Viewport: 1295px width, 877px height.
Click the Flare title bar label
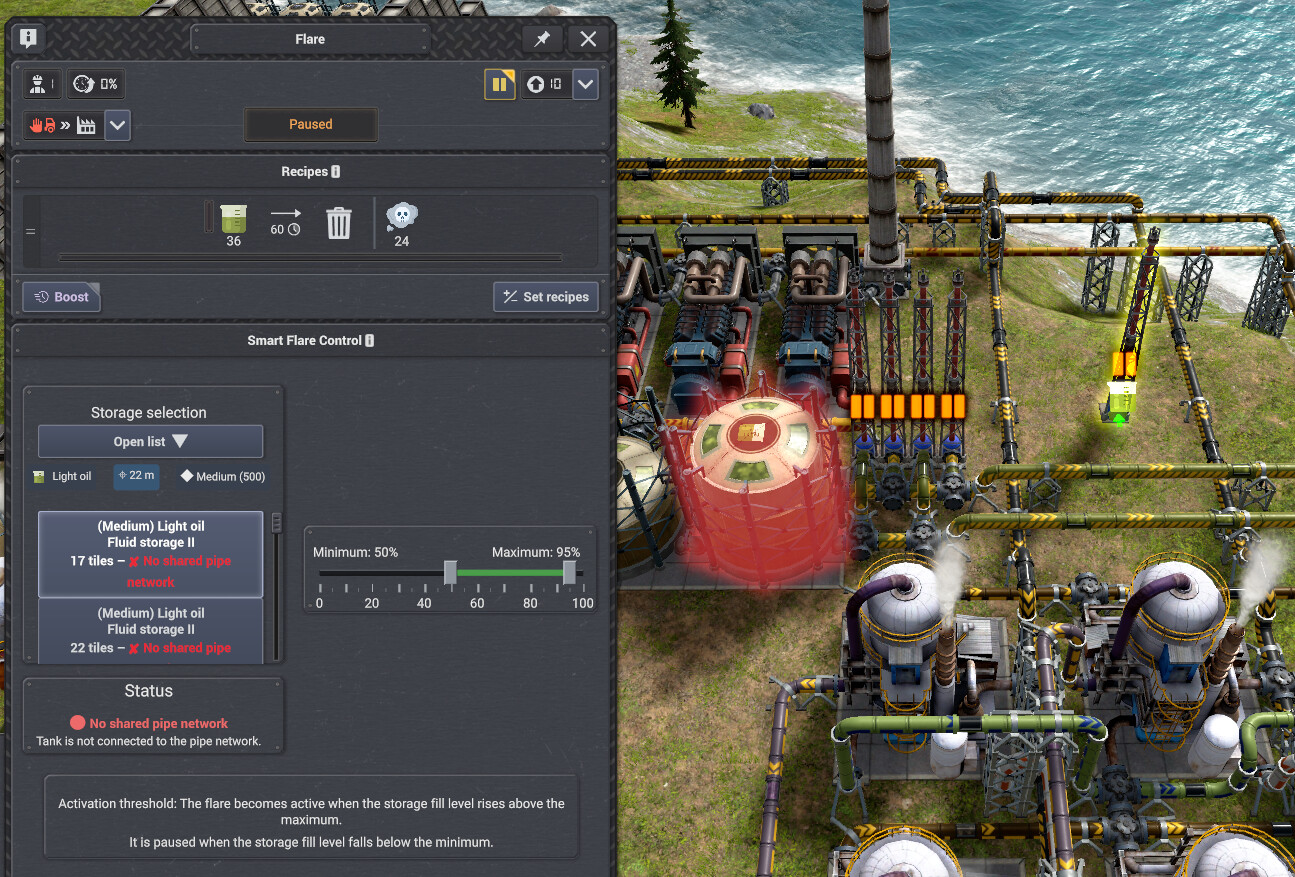coord(310,39)
